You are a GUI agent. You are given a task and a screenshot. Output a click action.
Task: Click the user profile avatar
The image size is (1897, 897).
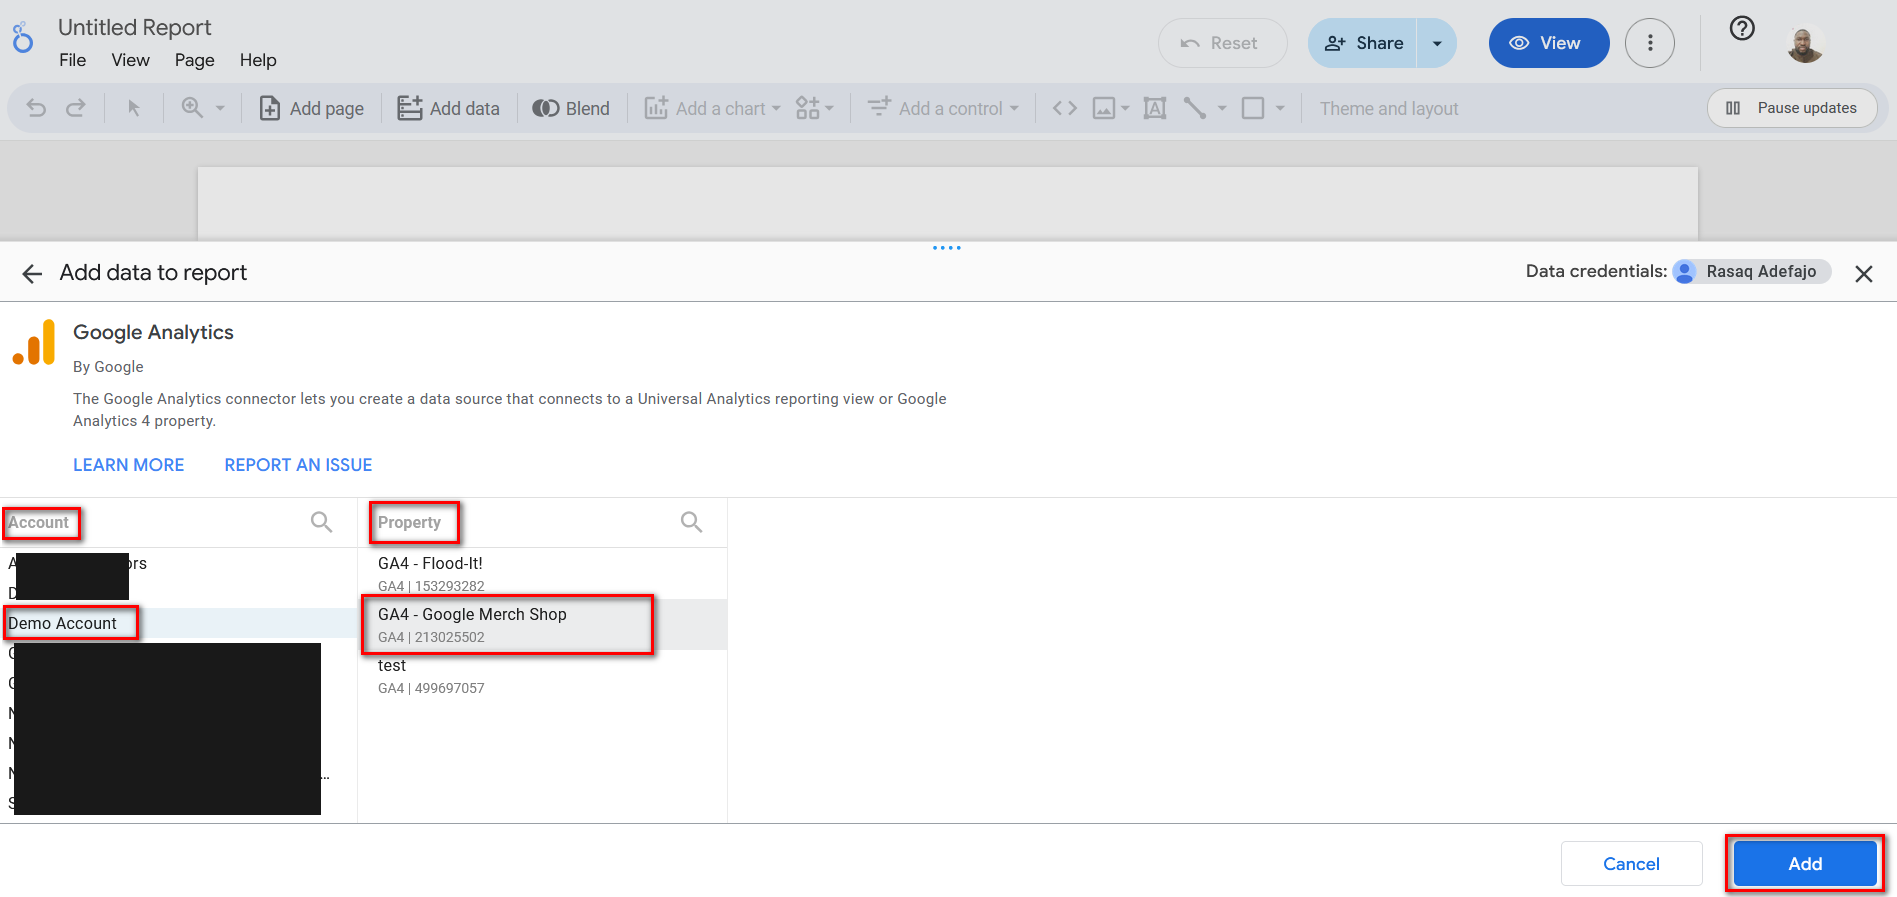coord(1805,43)
